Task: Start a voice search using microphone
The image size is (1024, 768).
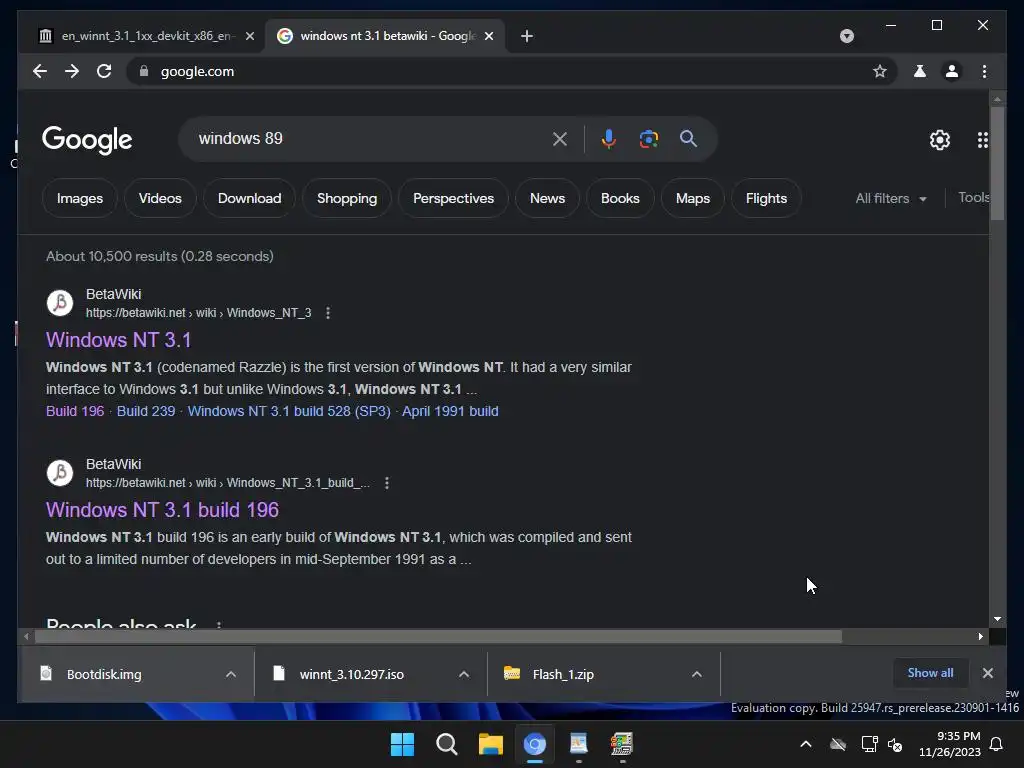Action: point(609,138)
